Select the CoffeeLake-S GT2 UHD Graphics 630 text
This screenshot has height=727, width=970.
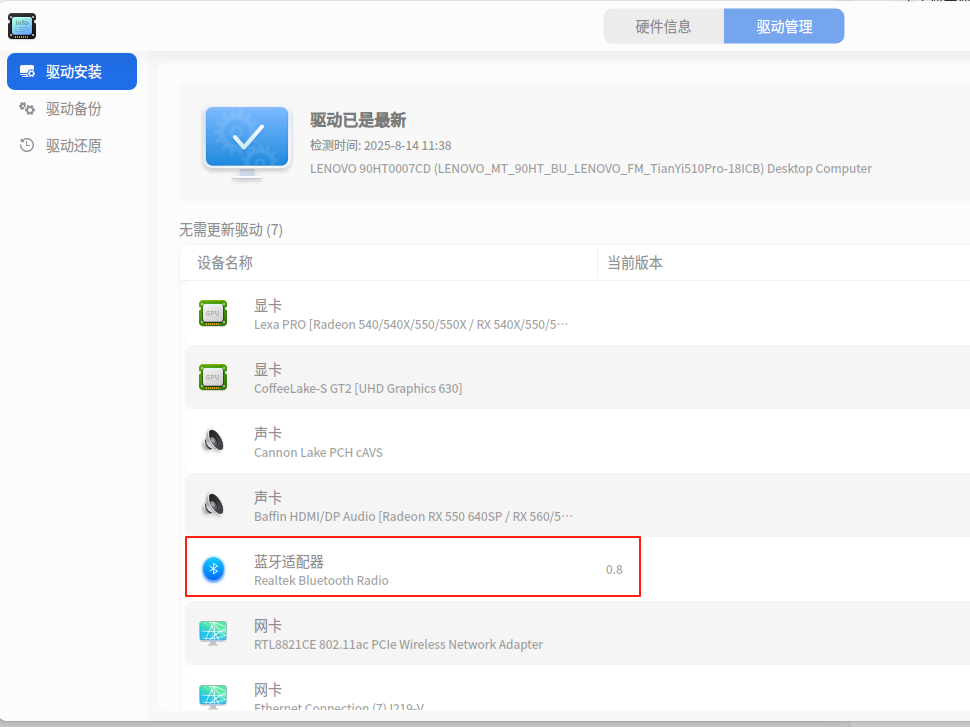(358, 389)
